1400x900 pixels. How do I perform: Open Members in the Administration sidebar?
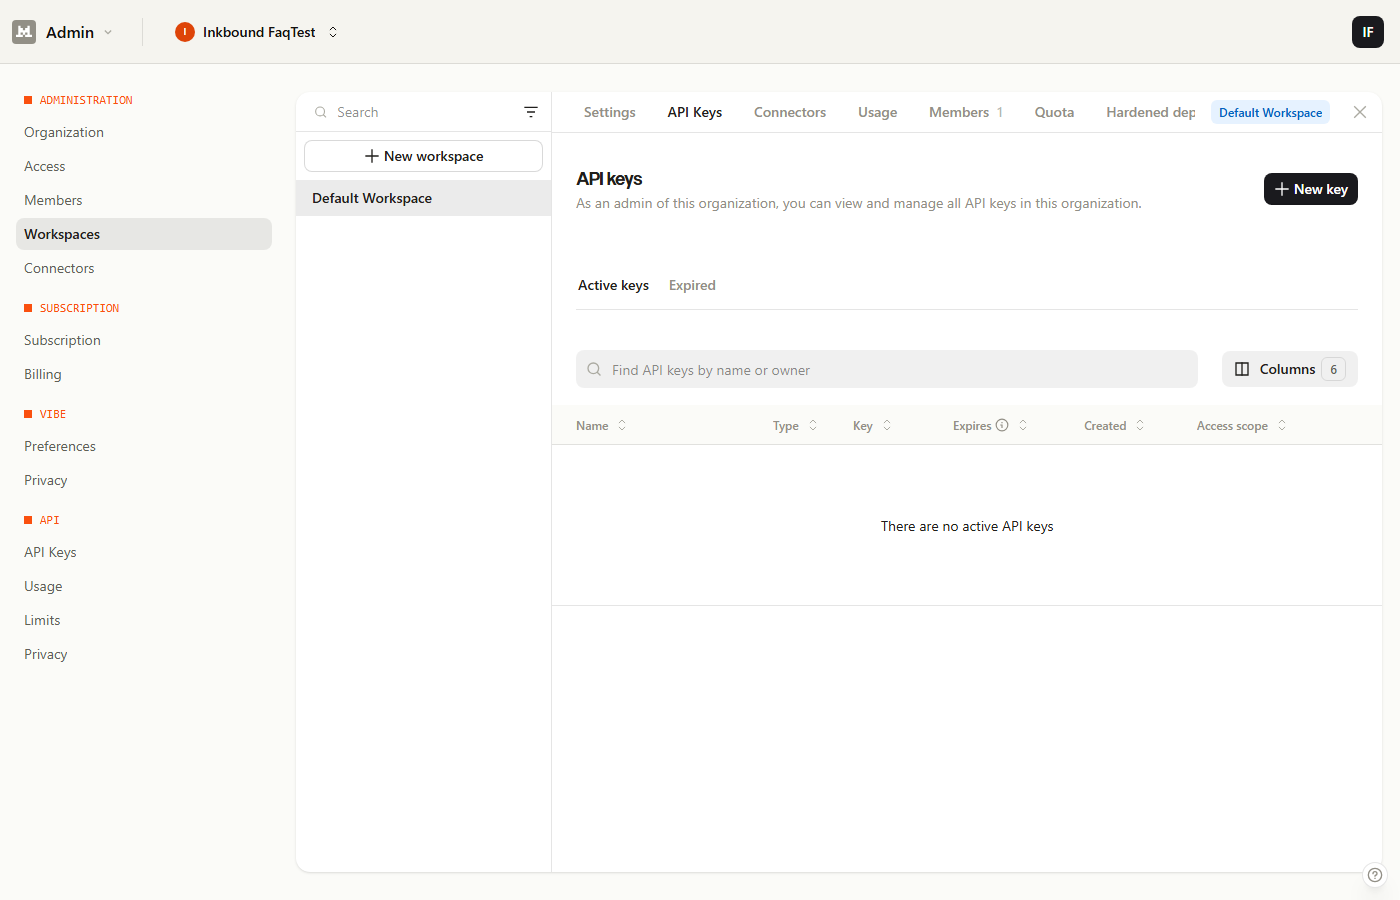click(x=53, y=200)
